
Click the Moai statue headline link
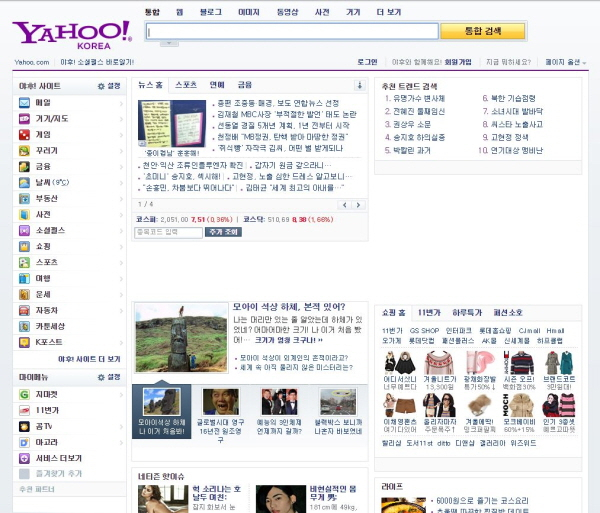tap(289, 307)
